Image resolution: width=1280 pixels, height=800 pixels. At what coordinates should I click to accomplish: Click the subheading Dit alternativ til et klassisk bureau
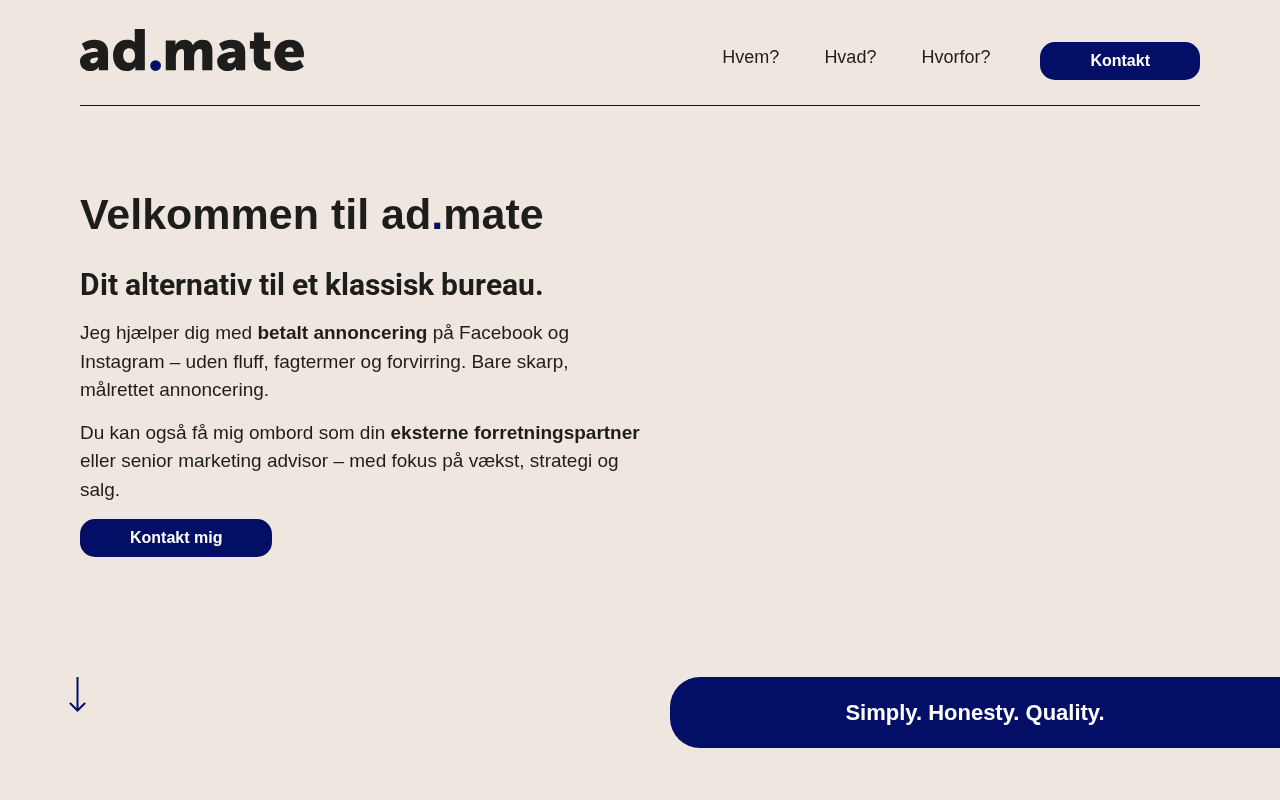coord(311,285)
